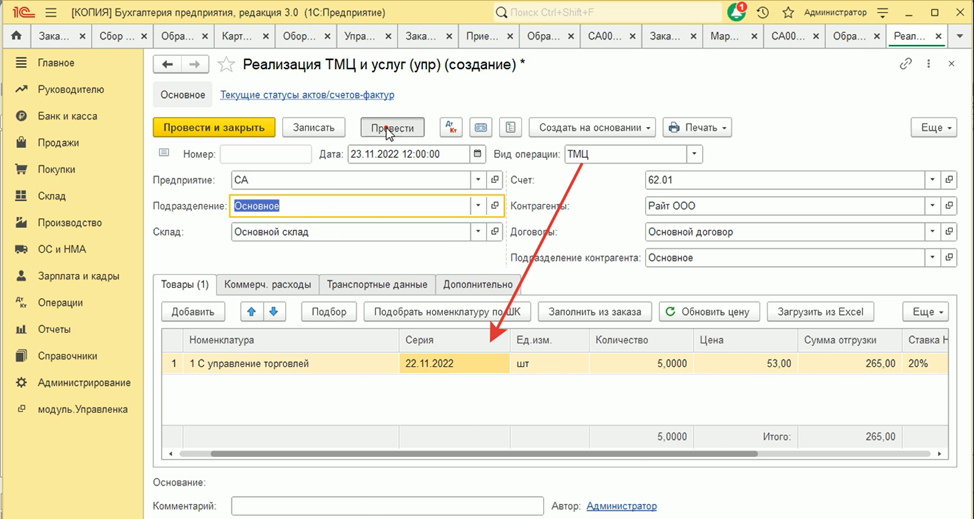Open calendar picker for date field

tap(477, 154)
